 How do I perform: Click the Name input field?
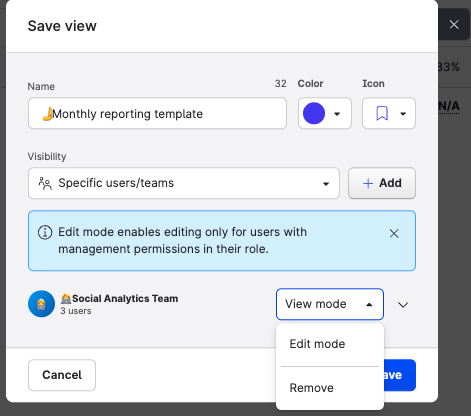157,113
